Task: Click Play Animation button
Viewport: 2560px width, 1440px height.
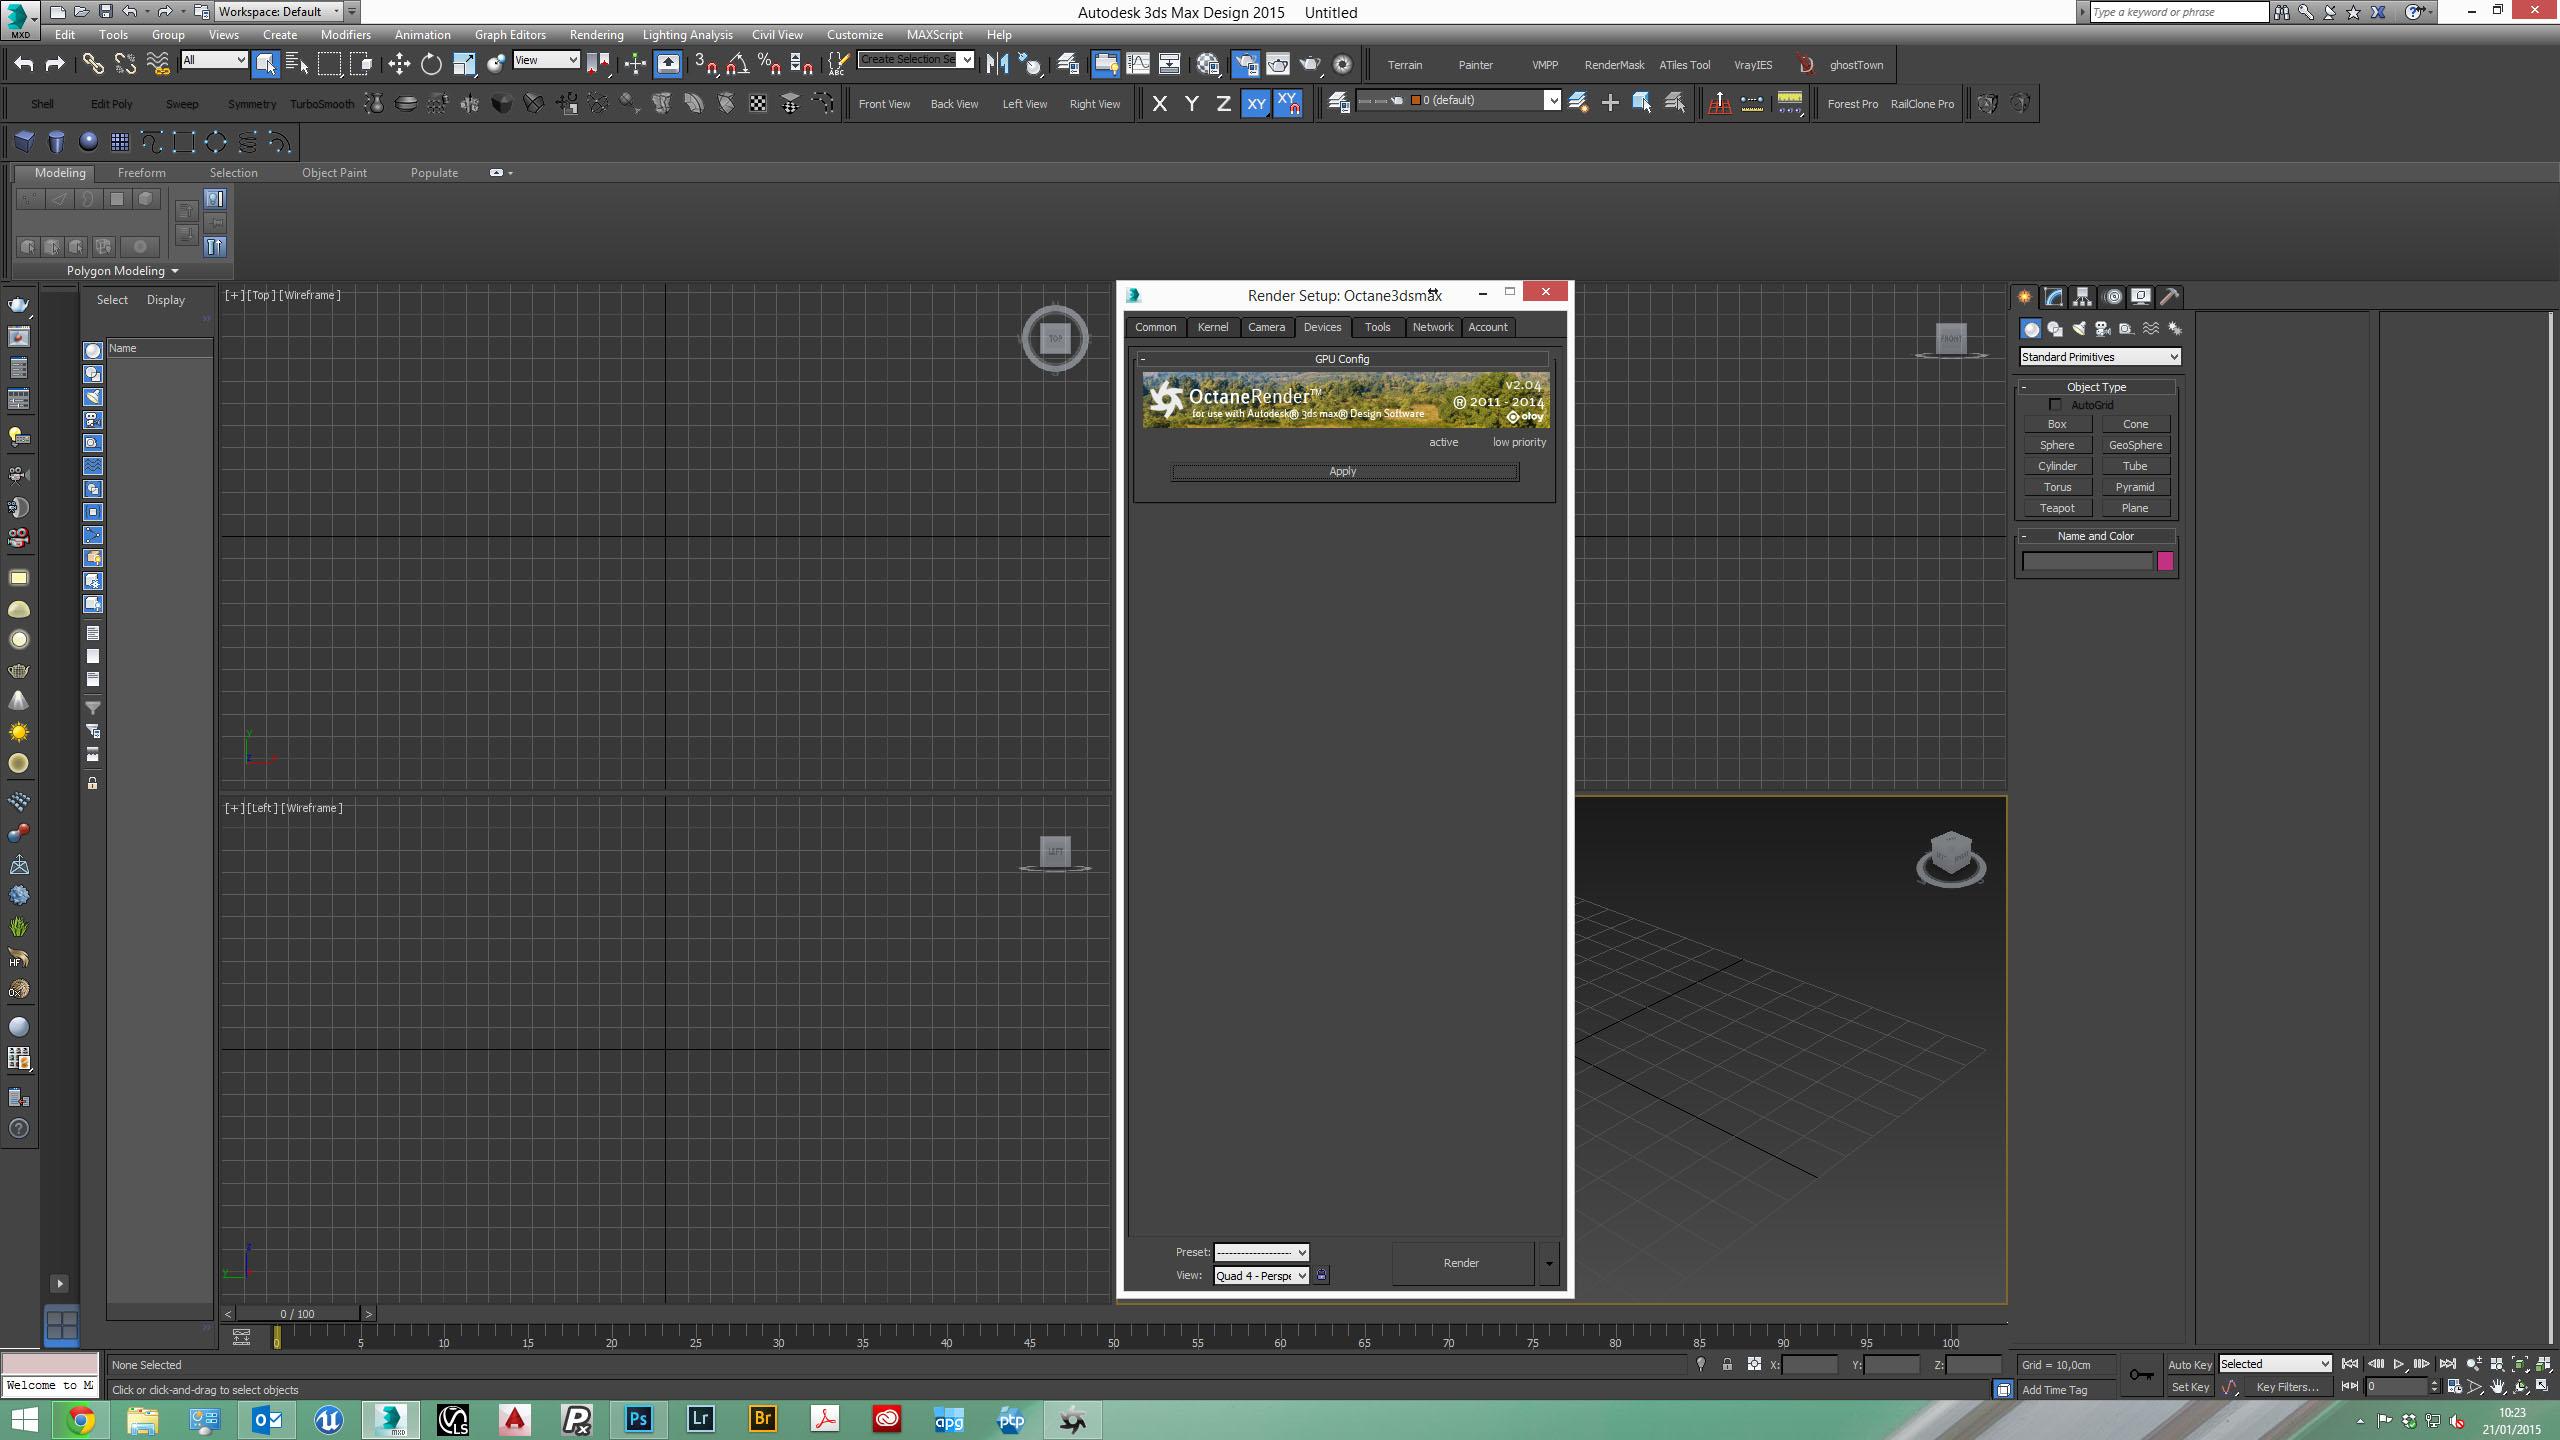Action: point(2398,1364)
